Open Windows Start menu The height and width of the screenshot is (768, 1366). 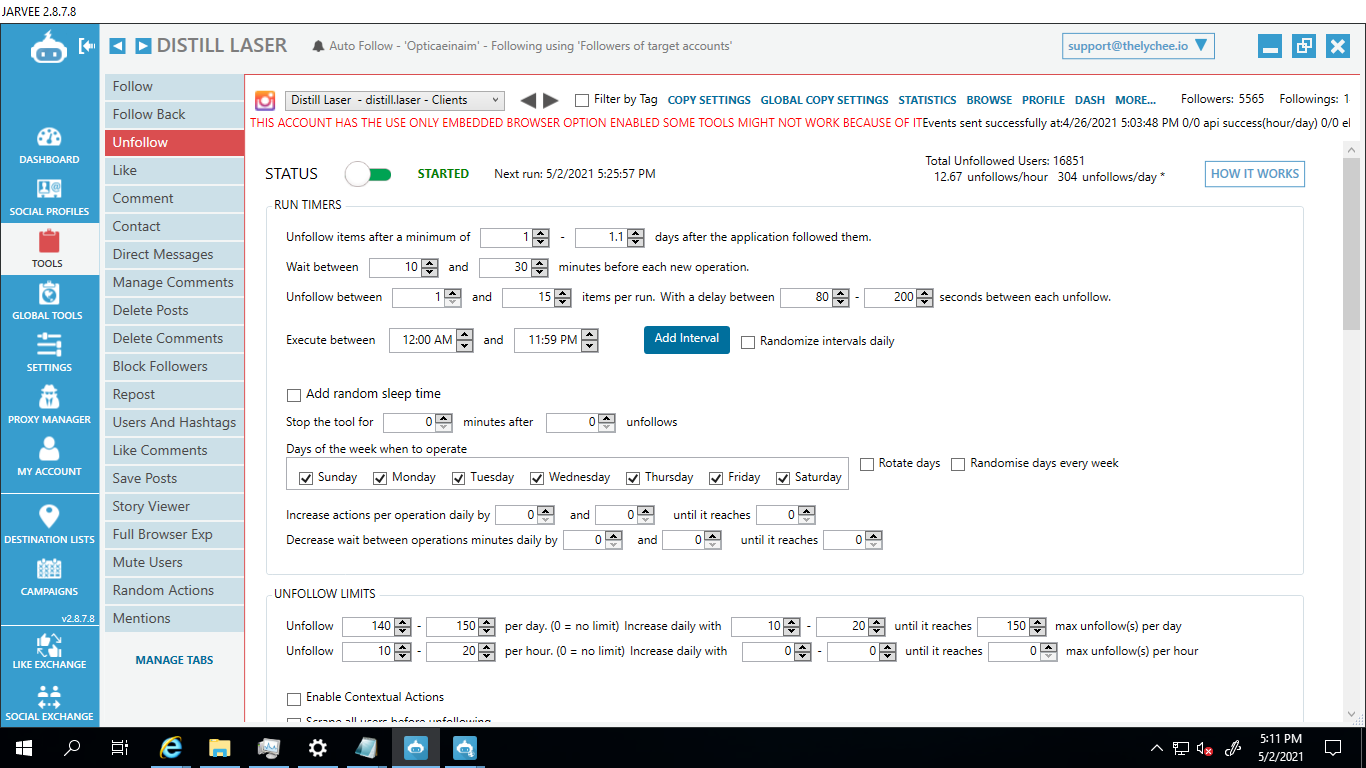pos(24,747)
